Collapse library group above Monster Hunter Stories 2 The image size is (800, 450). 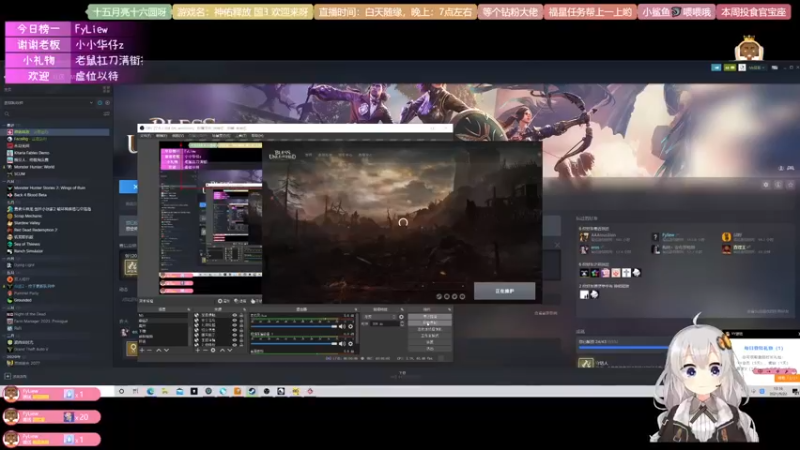coord(4,181)
